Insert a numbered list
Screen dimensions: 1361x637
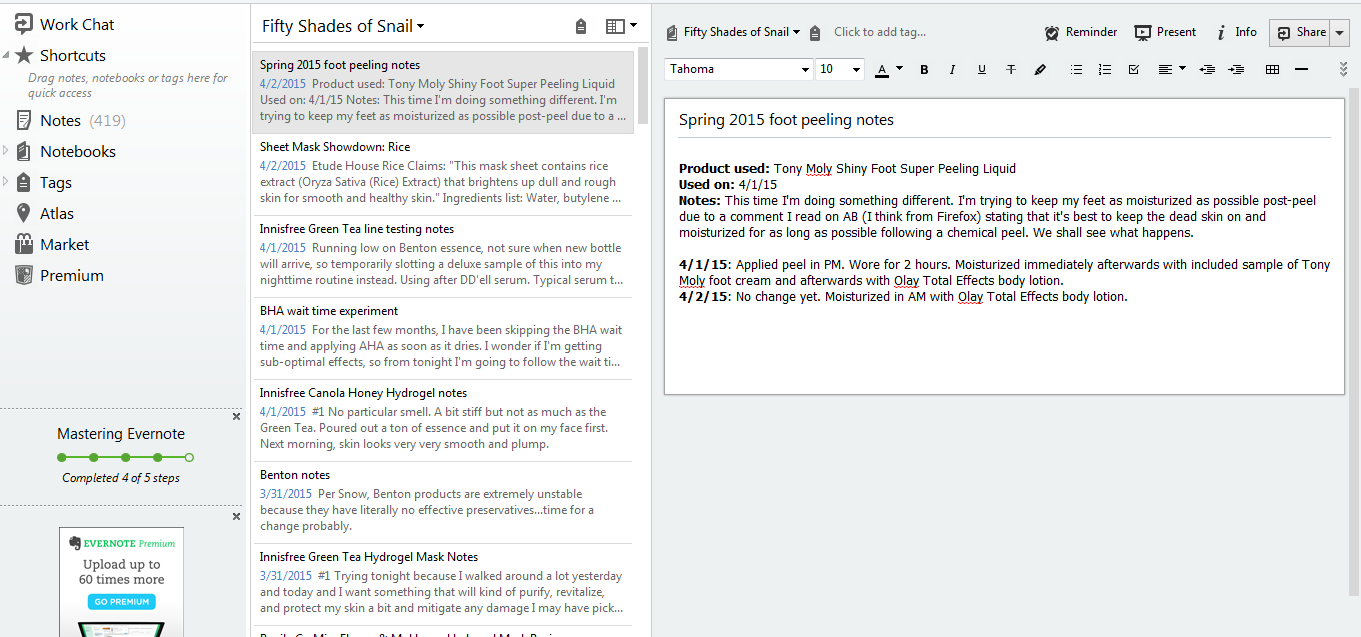point(1104,69)
